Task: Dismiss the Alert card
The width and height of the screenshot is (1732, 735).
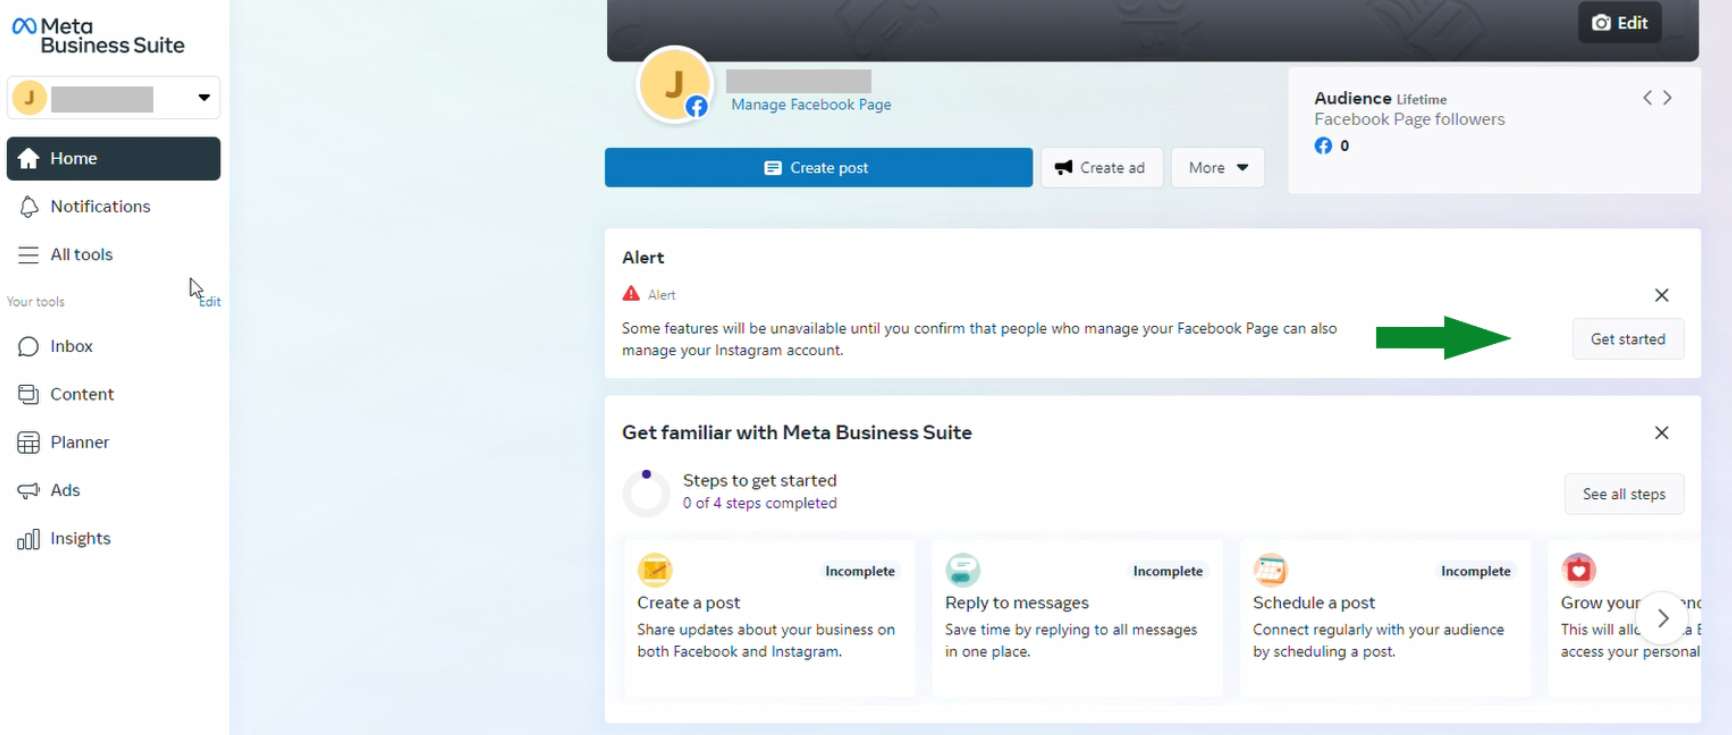Action: [1661, 295]
